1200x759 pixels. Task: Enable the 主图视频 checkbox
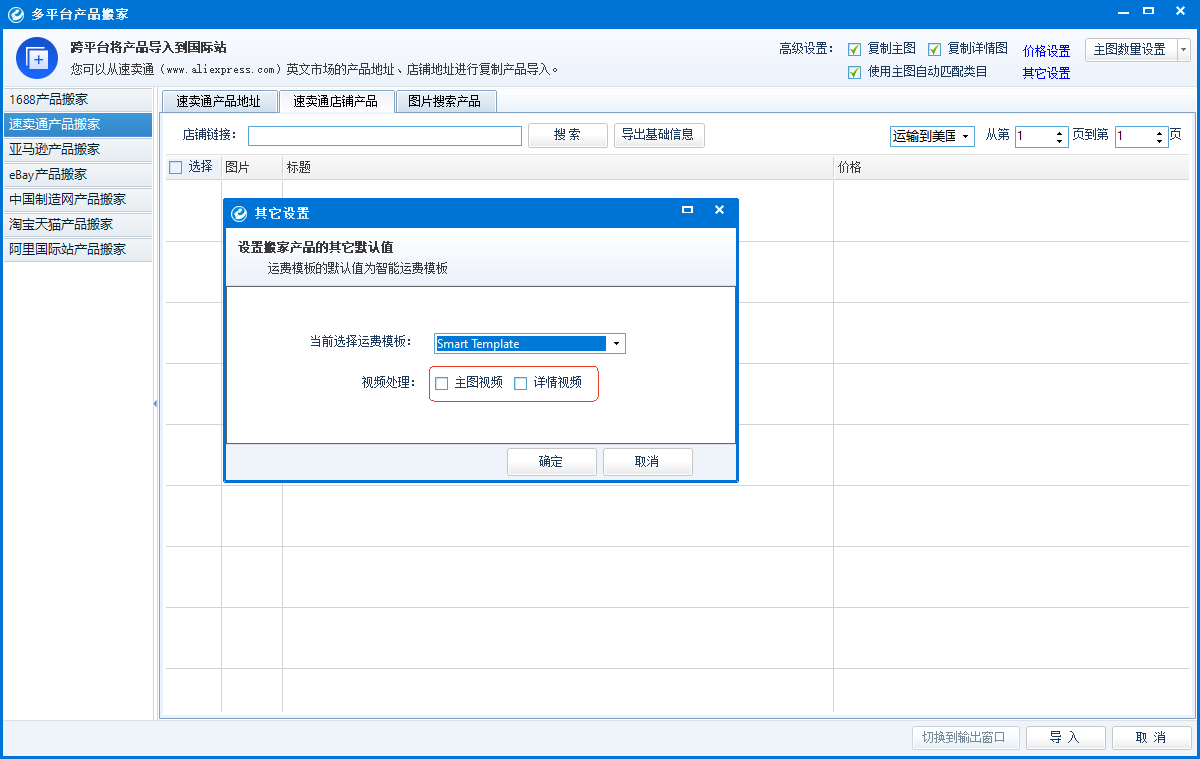tap(442, 383)
